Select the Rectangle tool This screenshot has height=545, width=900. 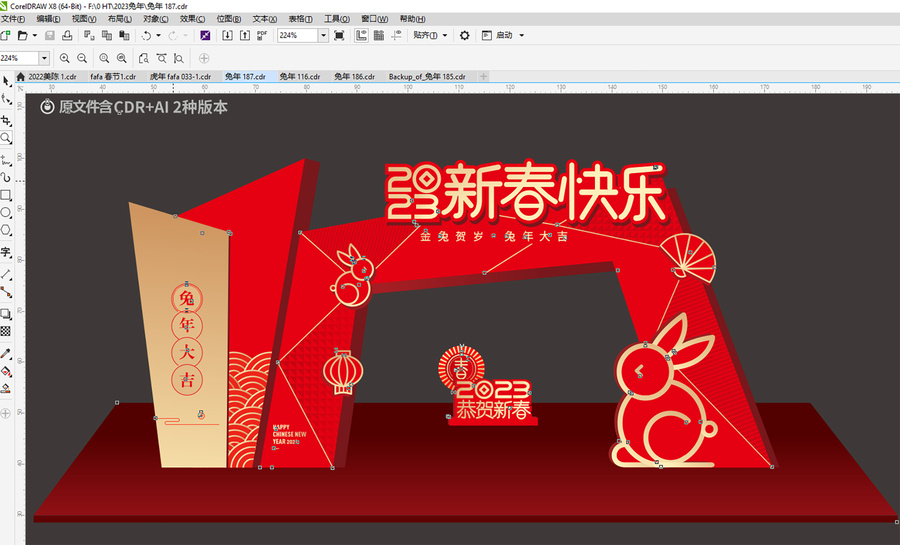6,195
